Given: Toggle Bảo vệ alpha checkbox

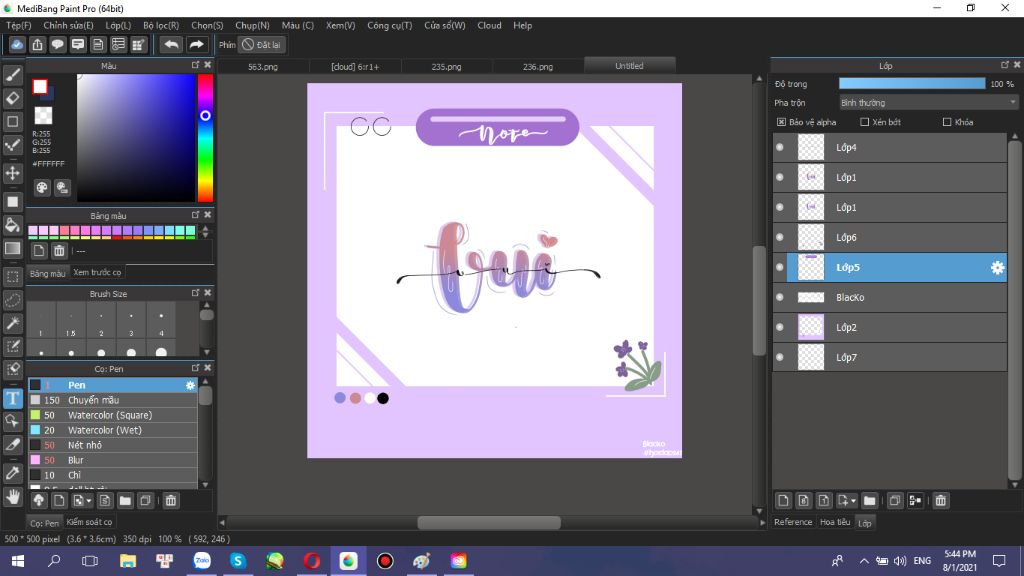Looking at the screenshot, I should (x=781, y=122).
